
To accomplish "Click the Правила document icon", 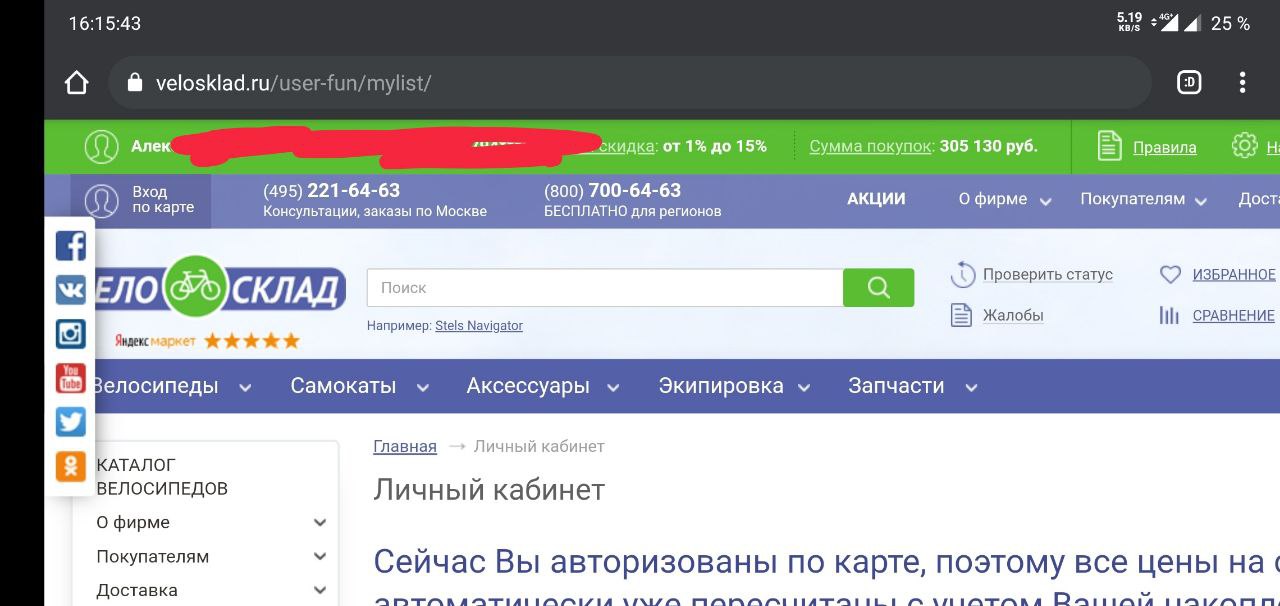I will [x=1109, y=146].
